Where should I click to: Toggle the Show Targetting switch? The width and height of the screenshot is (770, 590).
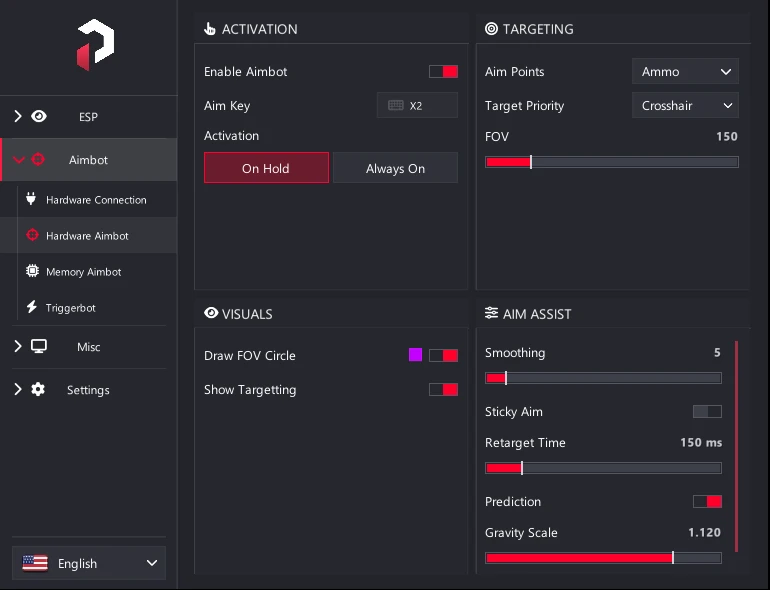coord(443,390)
